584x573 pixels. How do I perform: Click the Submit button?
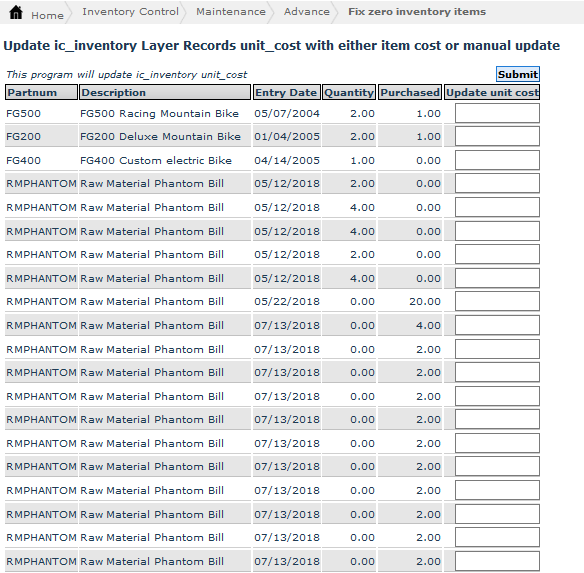(x=518, y=74)
